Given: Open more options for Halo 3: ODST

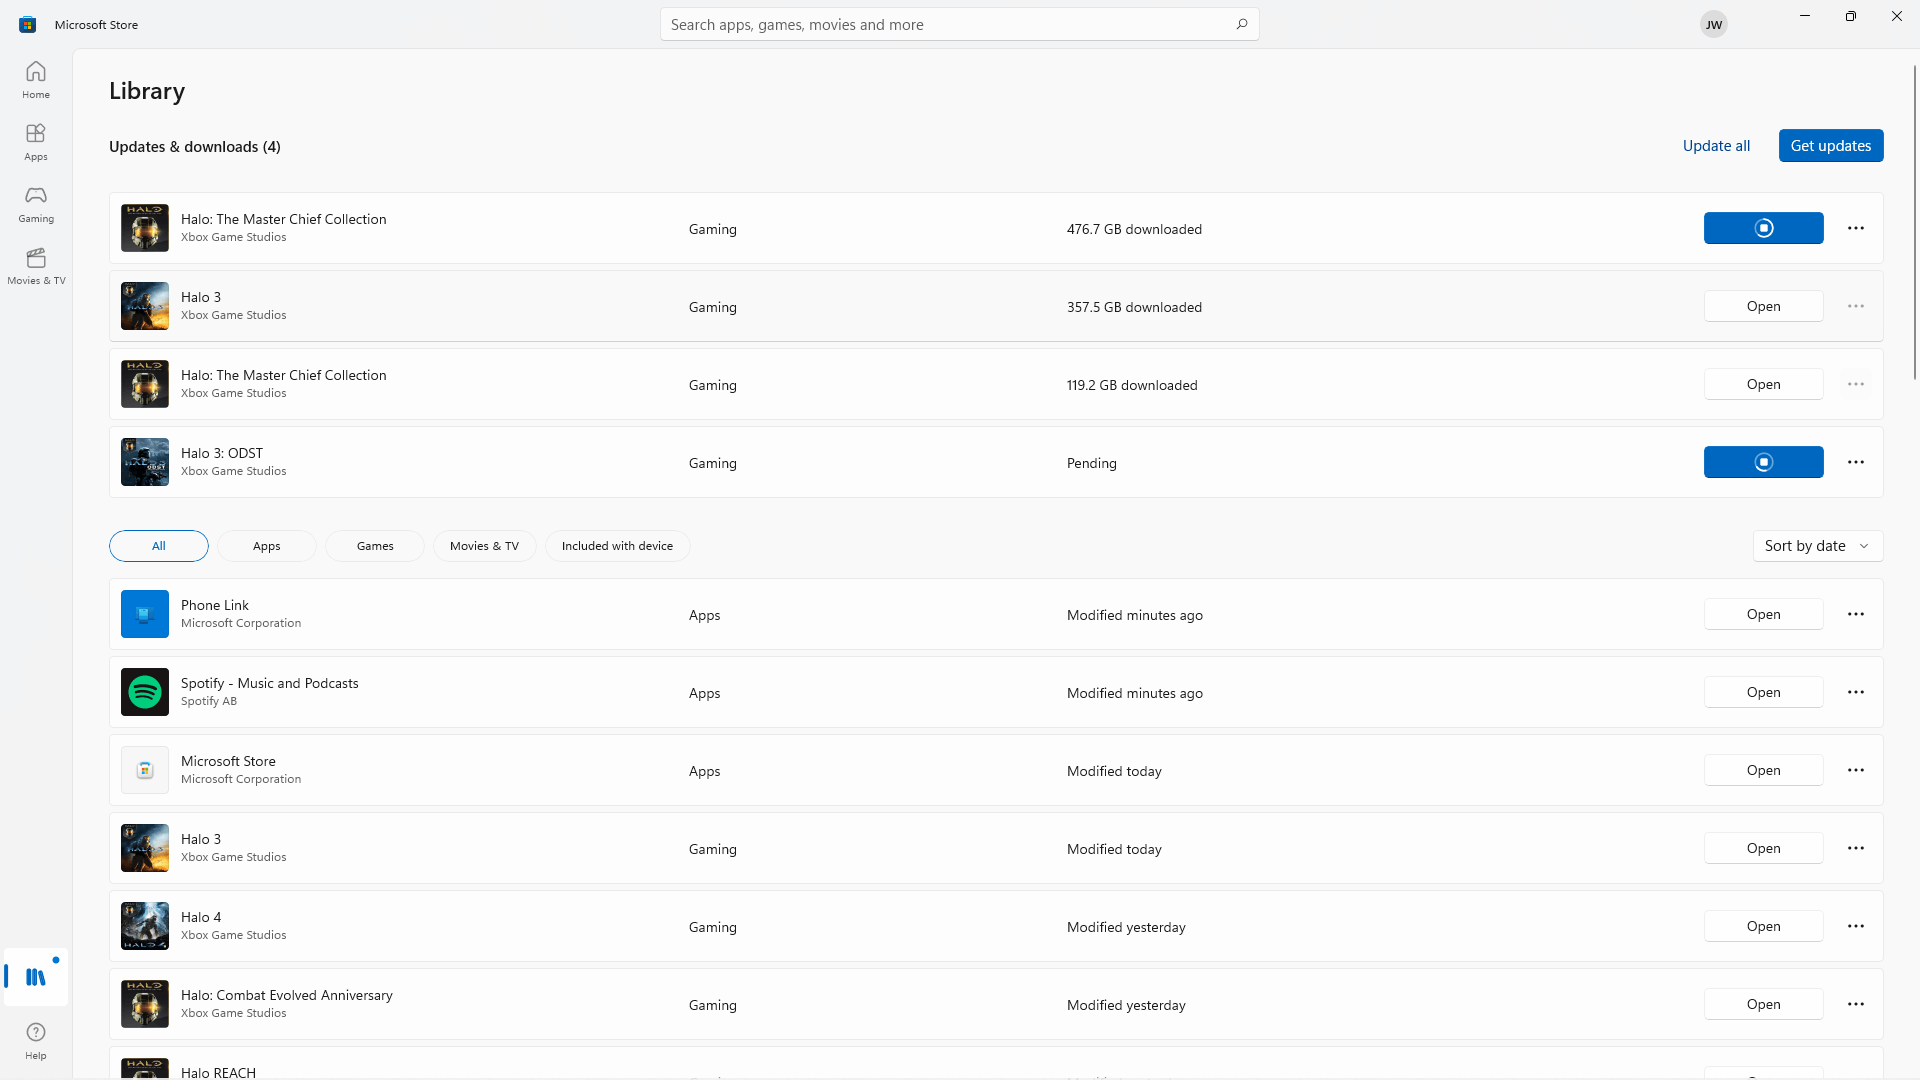Looking at the screenshot, I should [x=1856, y=462].
